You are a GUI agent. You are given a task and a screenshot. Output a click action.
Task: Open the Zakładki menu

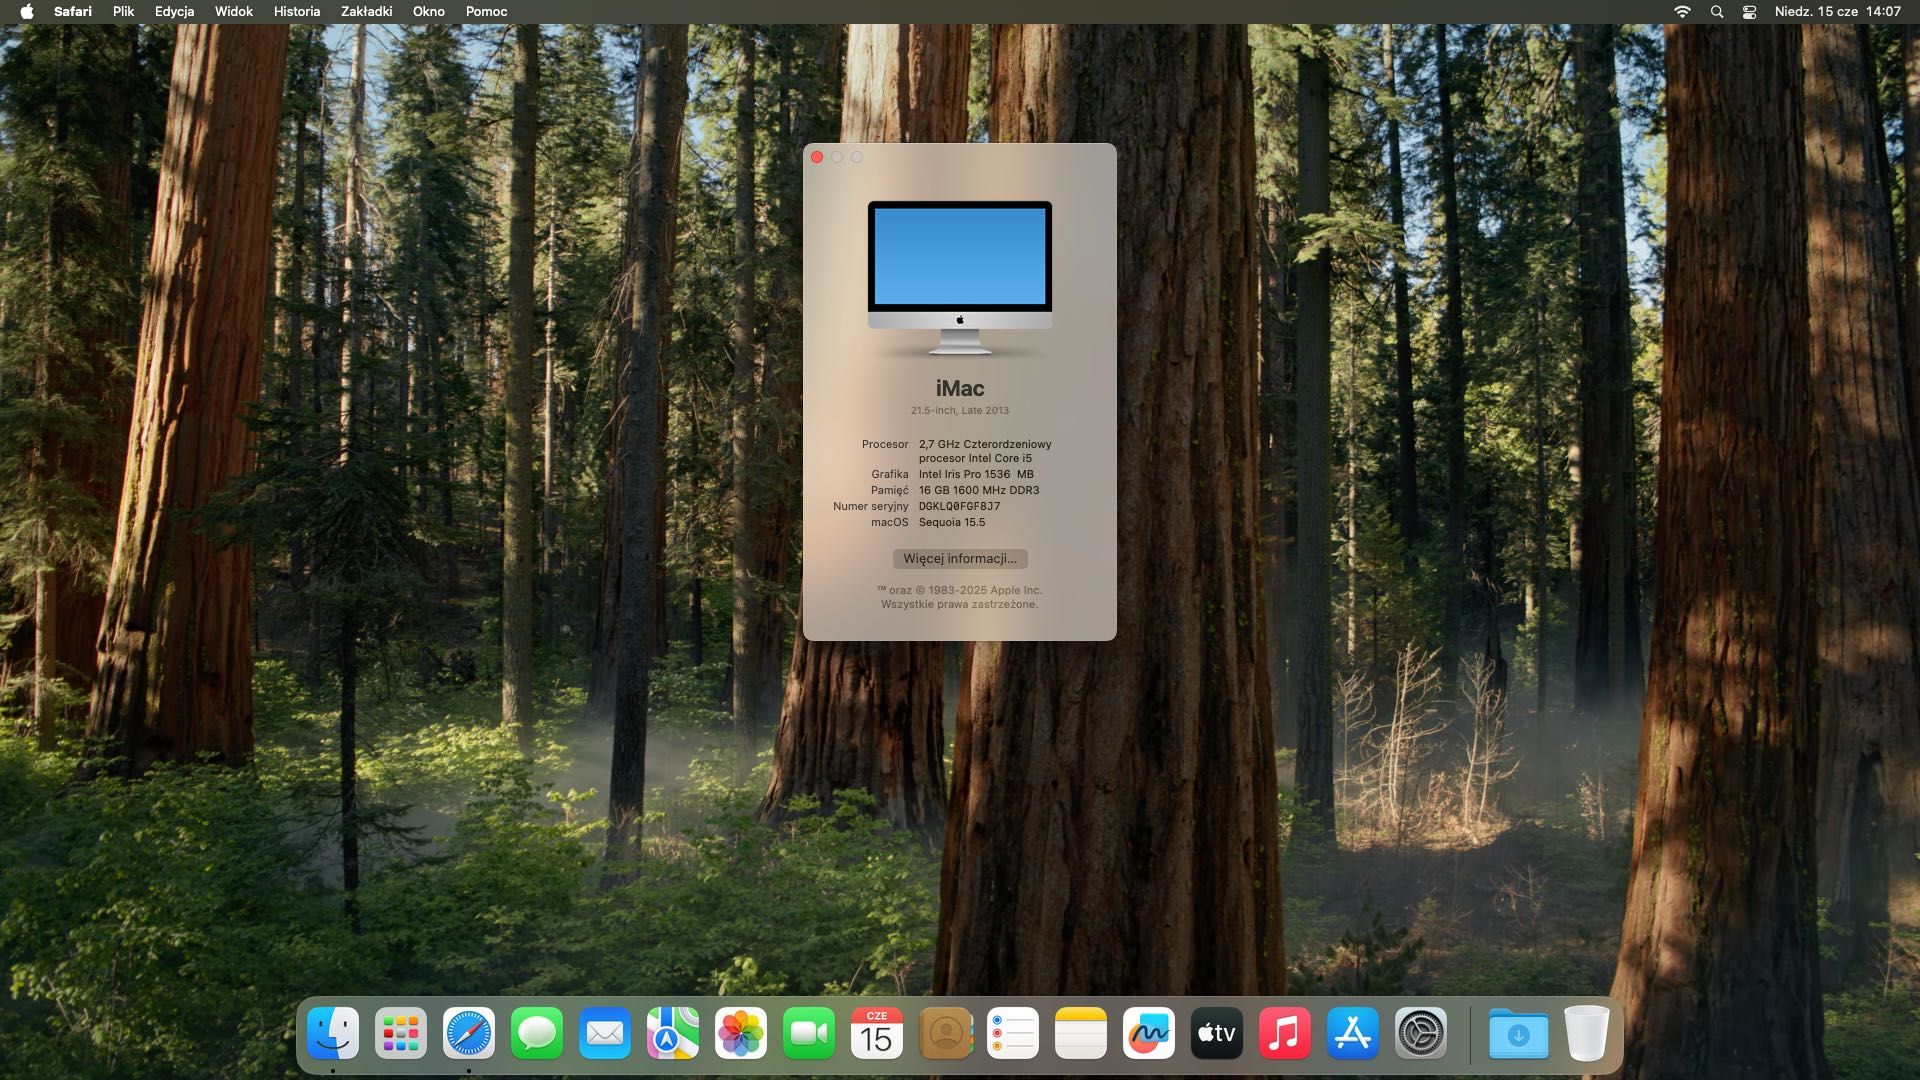tap(366, 12)
